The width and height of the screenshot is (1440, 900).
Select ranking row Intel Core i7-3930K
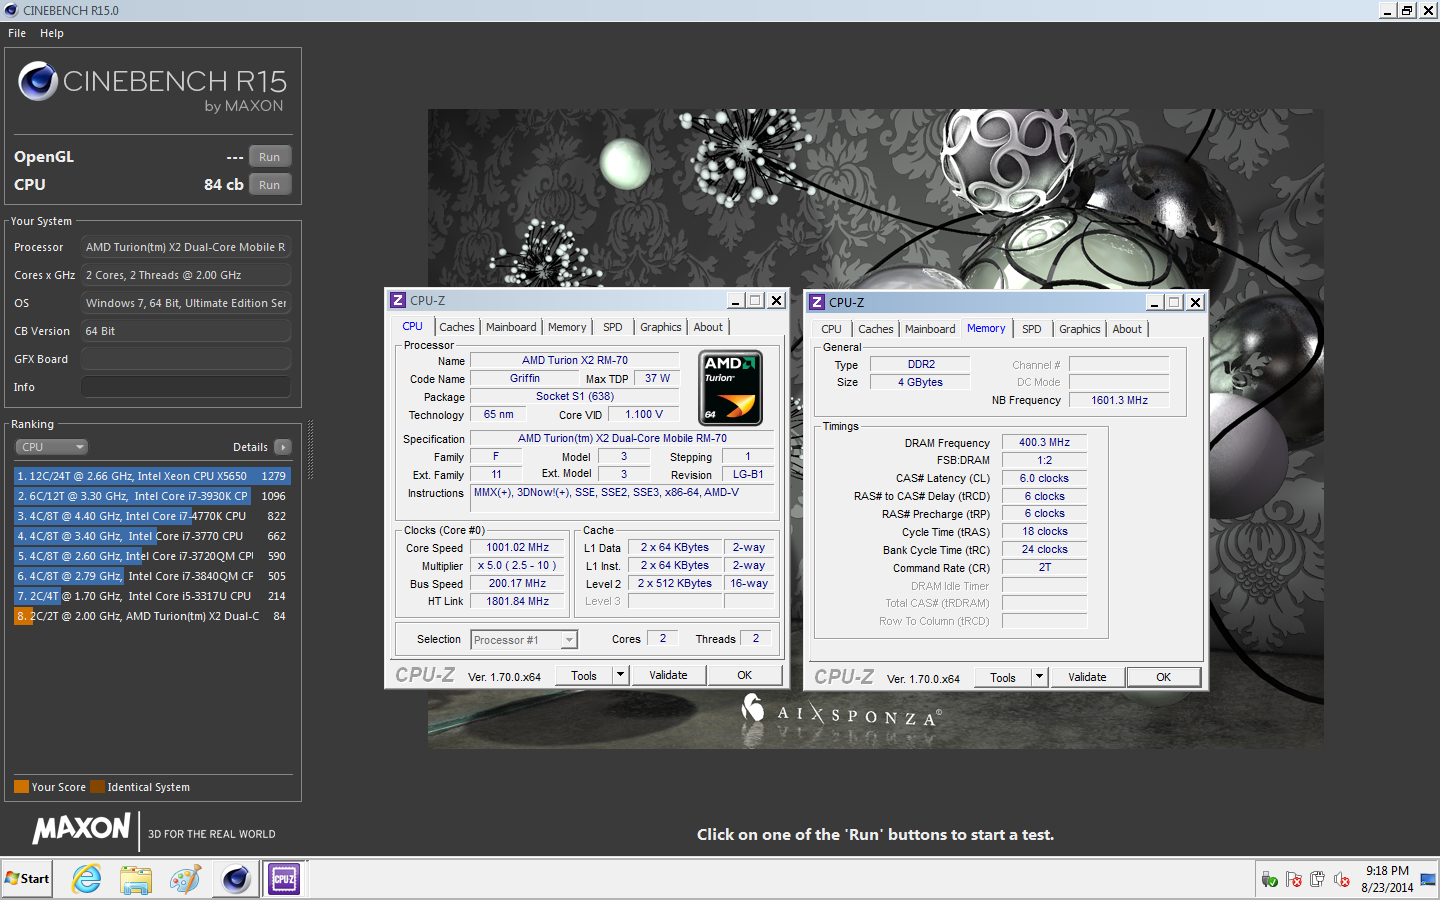pyautogui.click(x=152, y=496)
